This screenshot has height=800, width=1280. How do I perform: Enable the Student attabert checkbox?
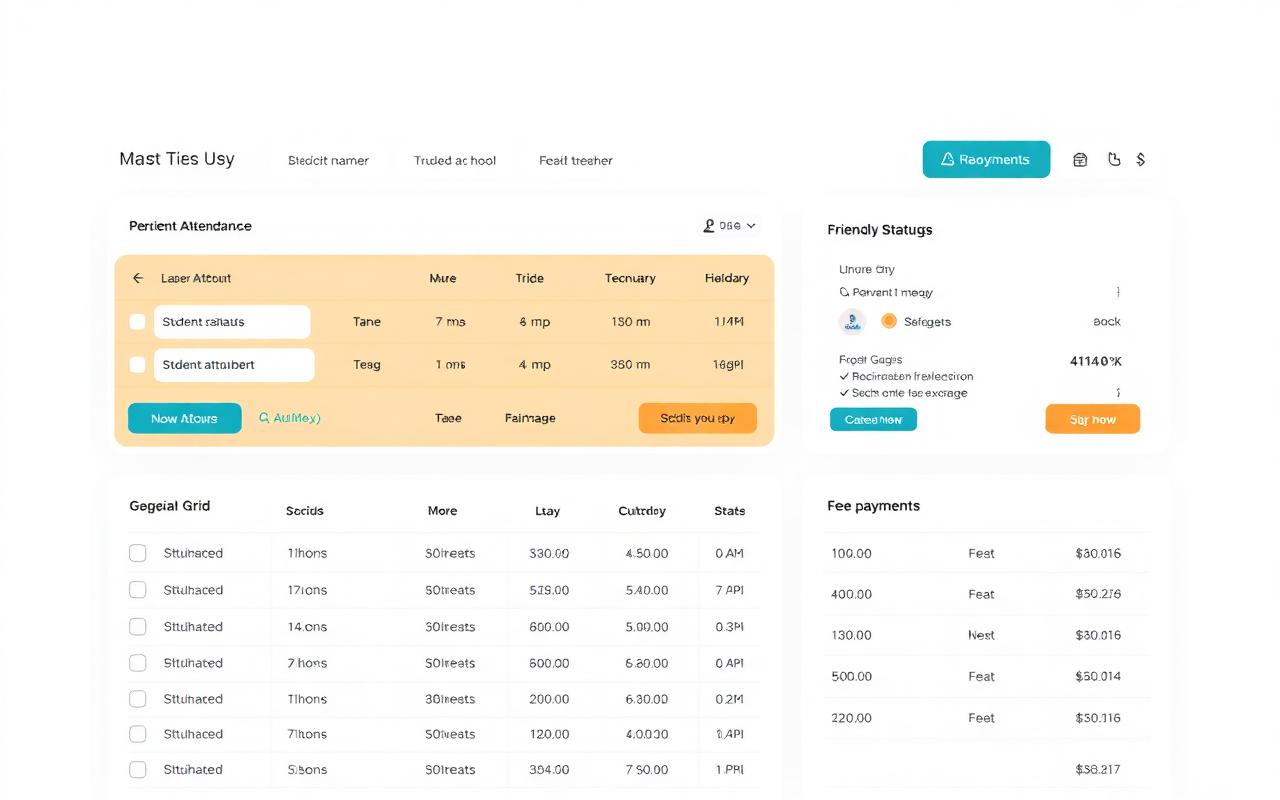click(137, 364)
